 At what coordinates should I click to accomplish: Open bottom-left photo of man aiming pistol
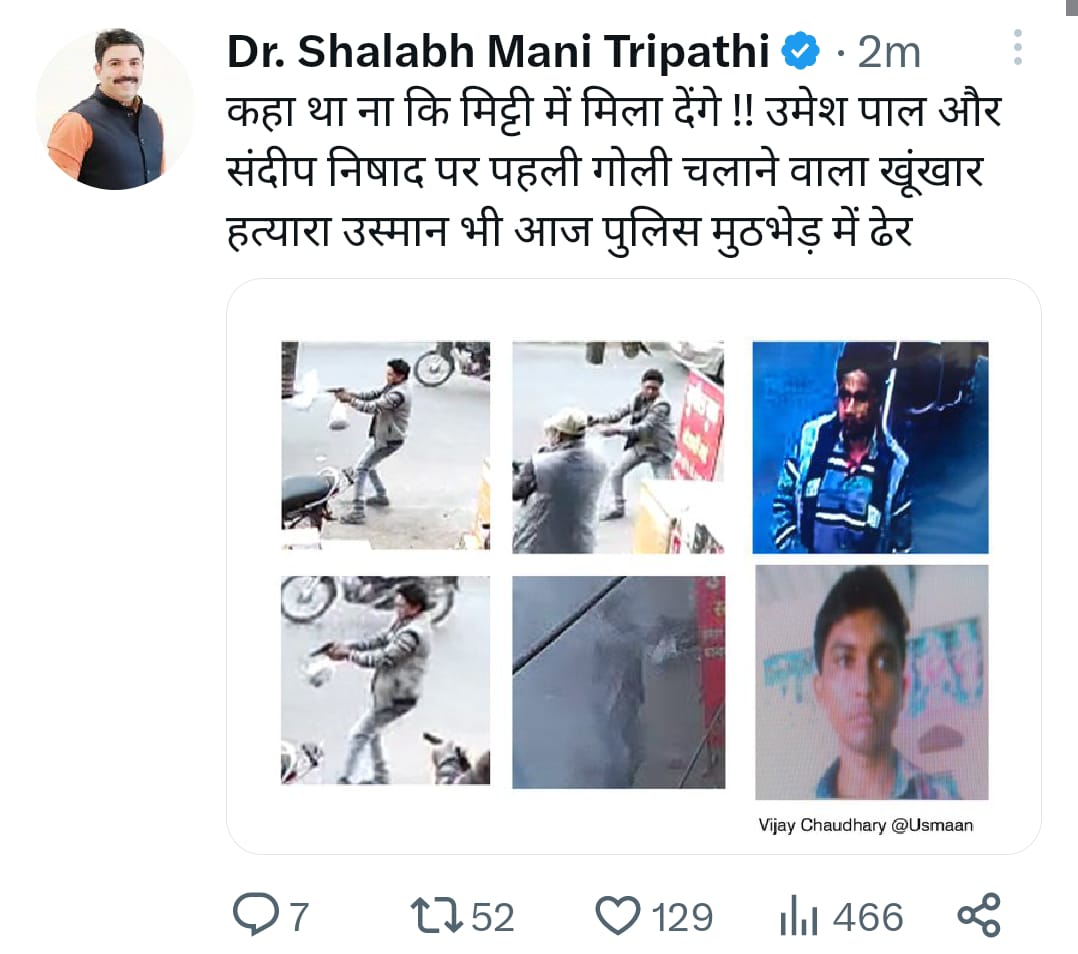386,680
